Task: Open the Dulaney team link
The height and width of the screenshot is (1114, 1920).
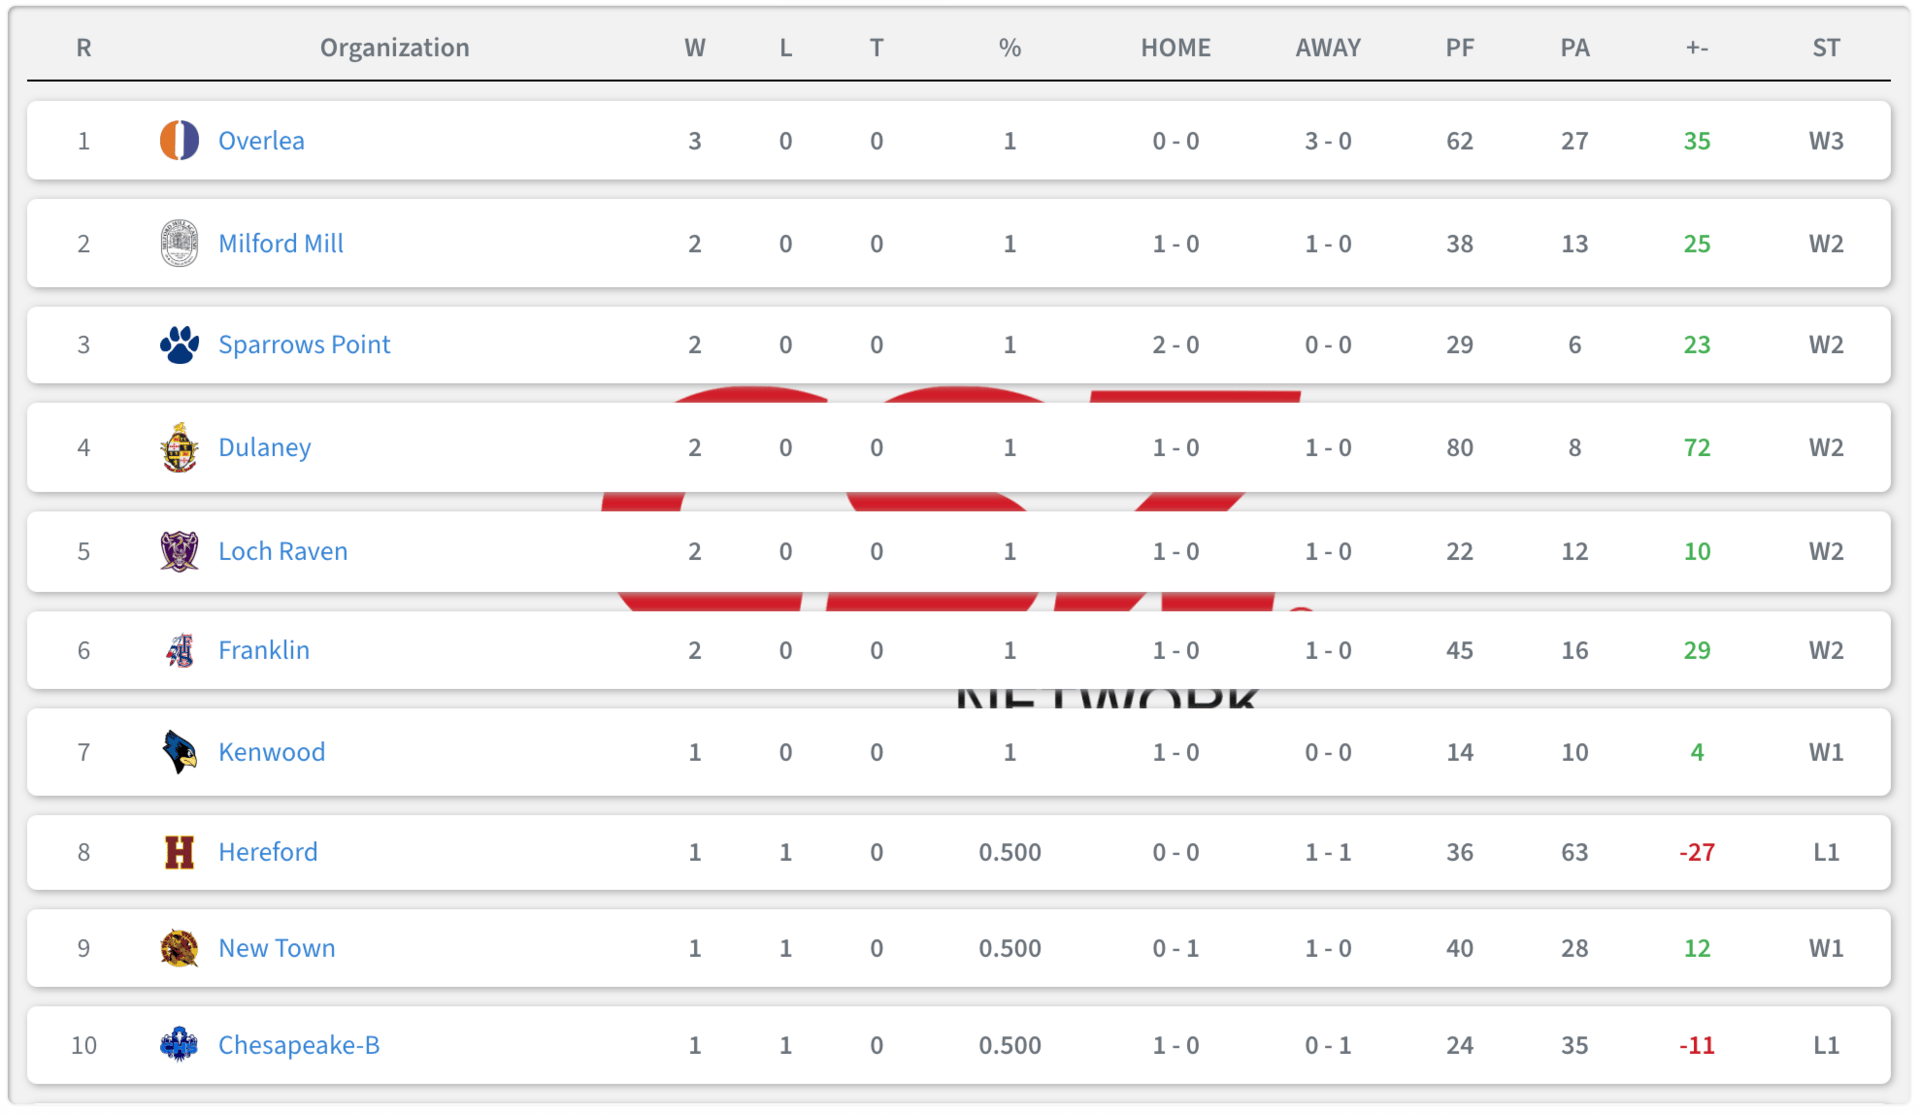Action: tap(264, 448)
